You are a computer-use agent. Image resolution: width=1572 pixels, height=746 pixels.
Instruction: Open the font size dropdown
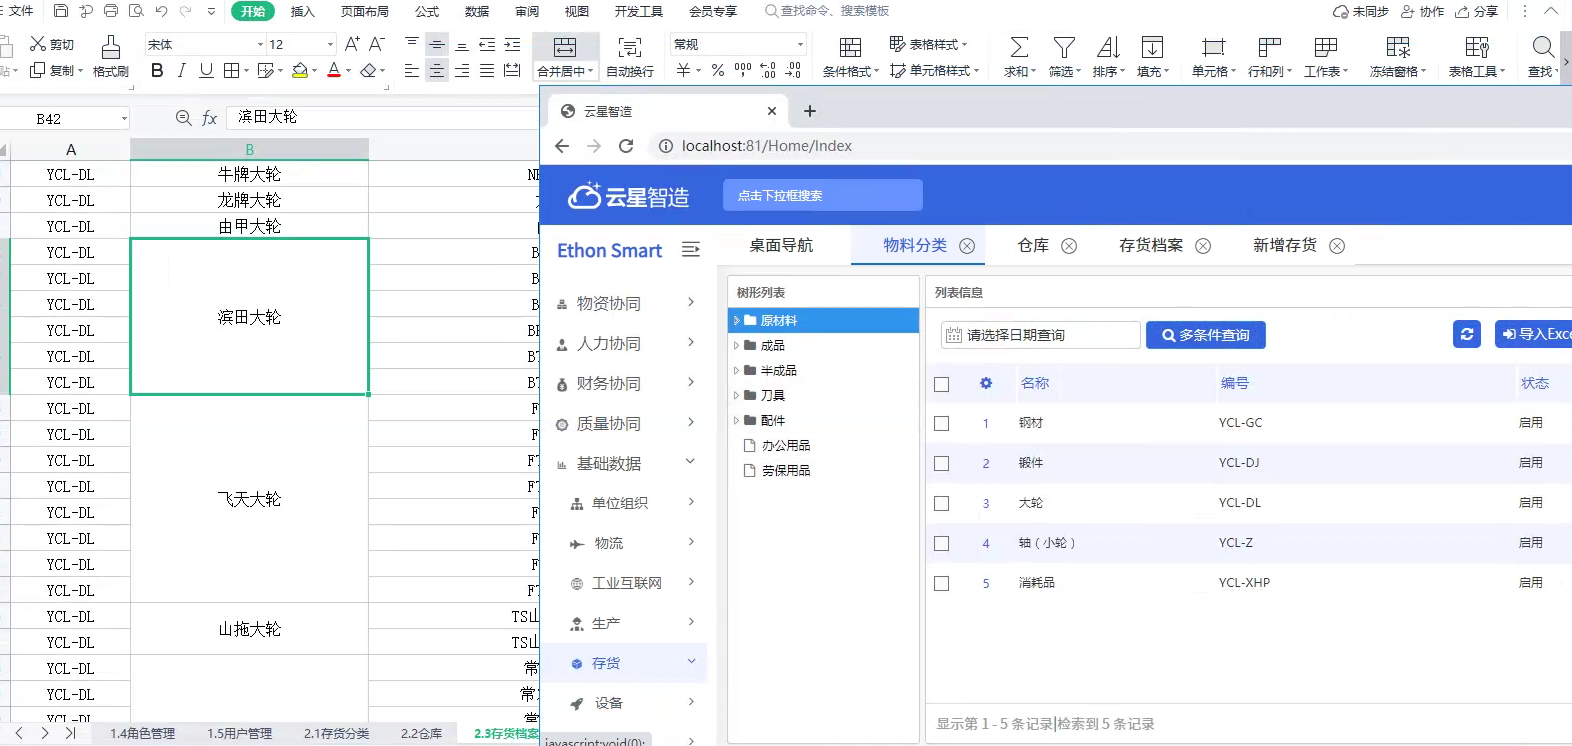point(330,45)
